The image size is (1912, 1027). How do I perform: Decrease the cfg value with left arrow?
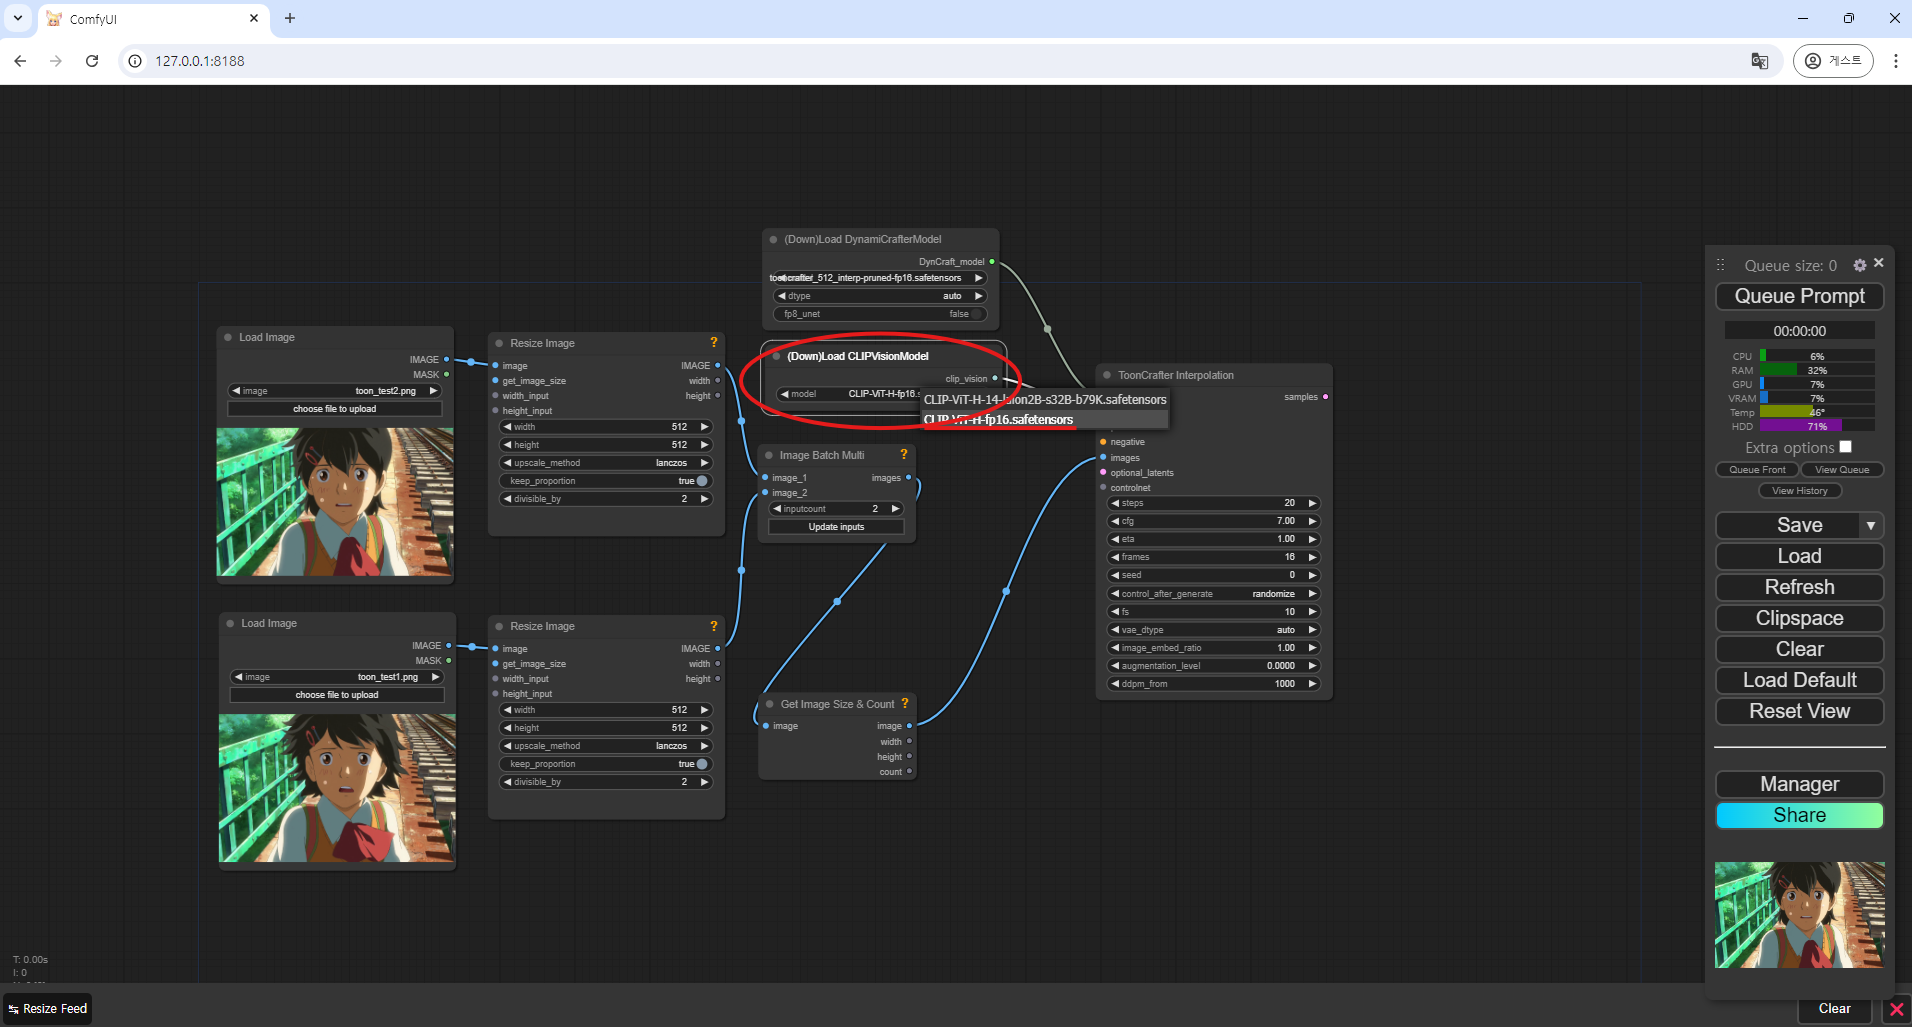(x=1115, y=521)
